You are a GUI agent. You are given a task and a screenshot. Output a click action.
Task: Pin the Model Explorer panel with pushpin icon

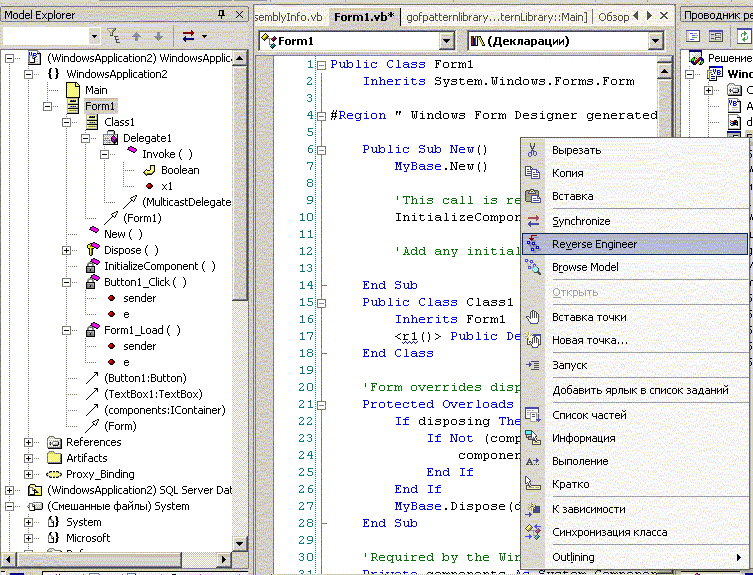[221, 14]
